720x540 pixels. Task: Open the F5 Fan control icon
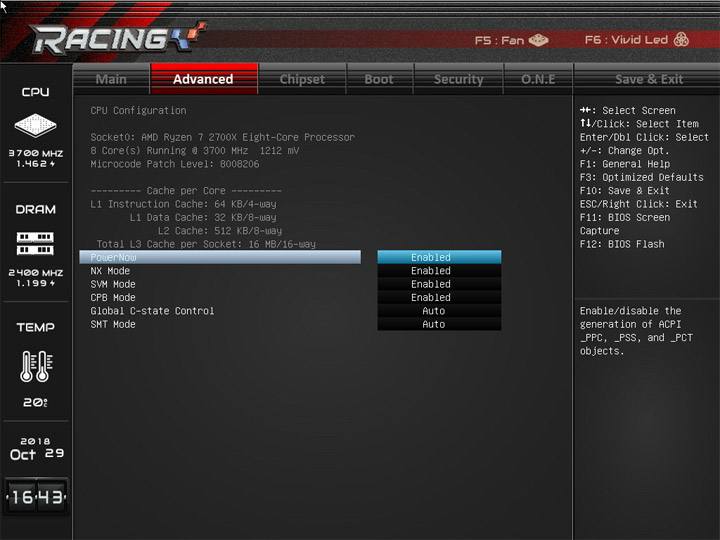pyautogui.click(x=539, y=40)
